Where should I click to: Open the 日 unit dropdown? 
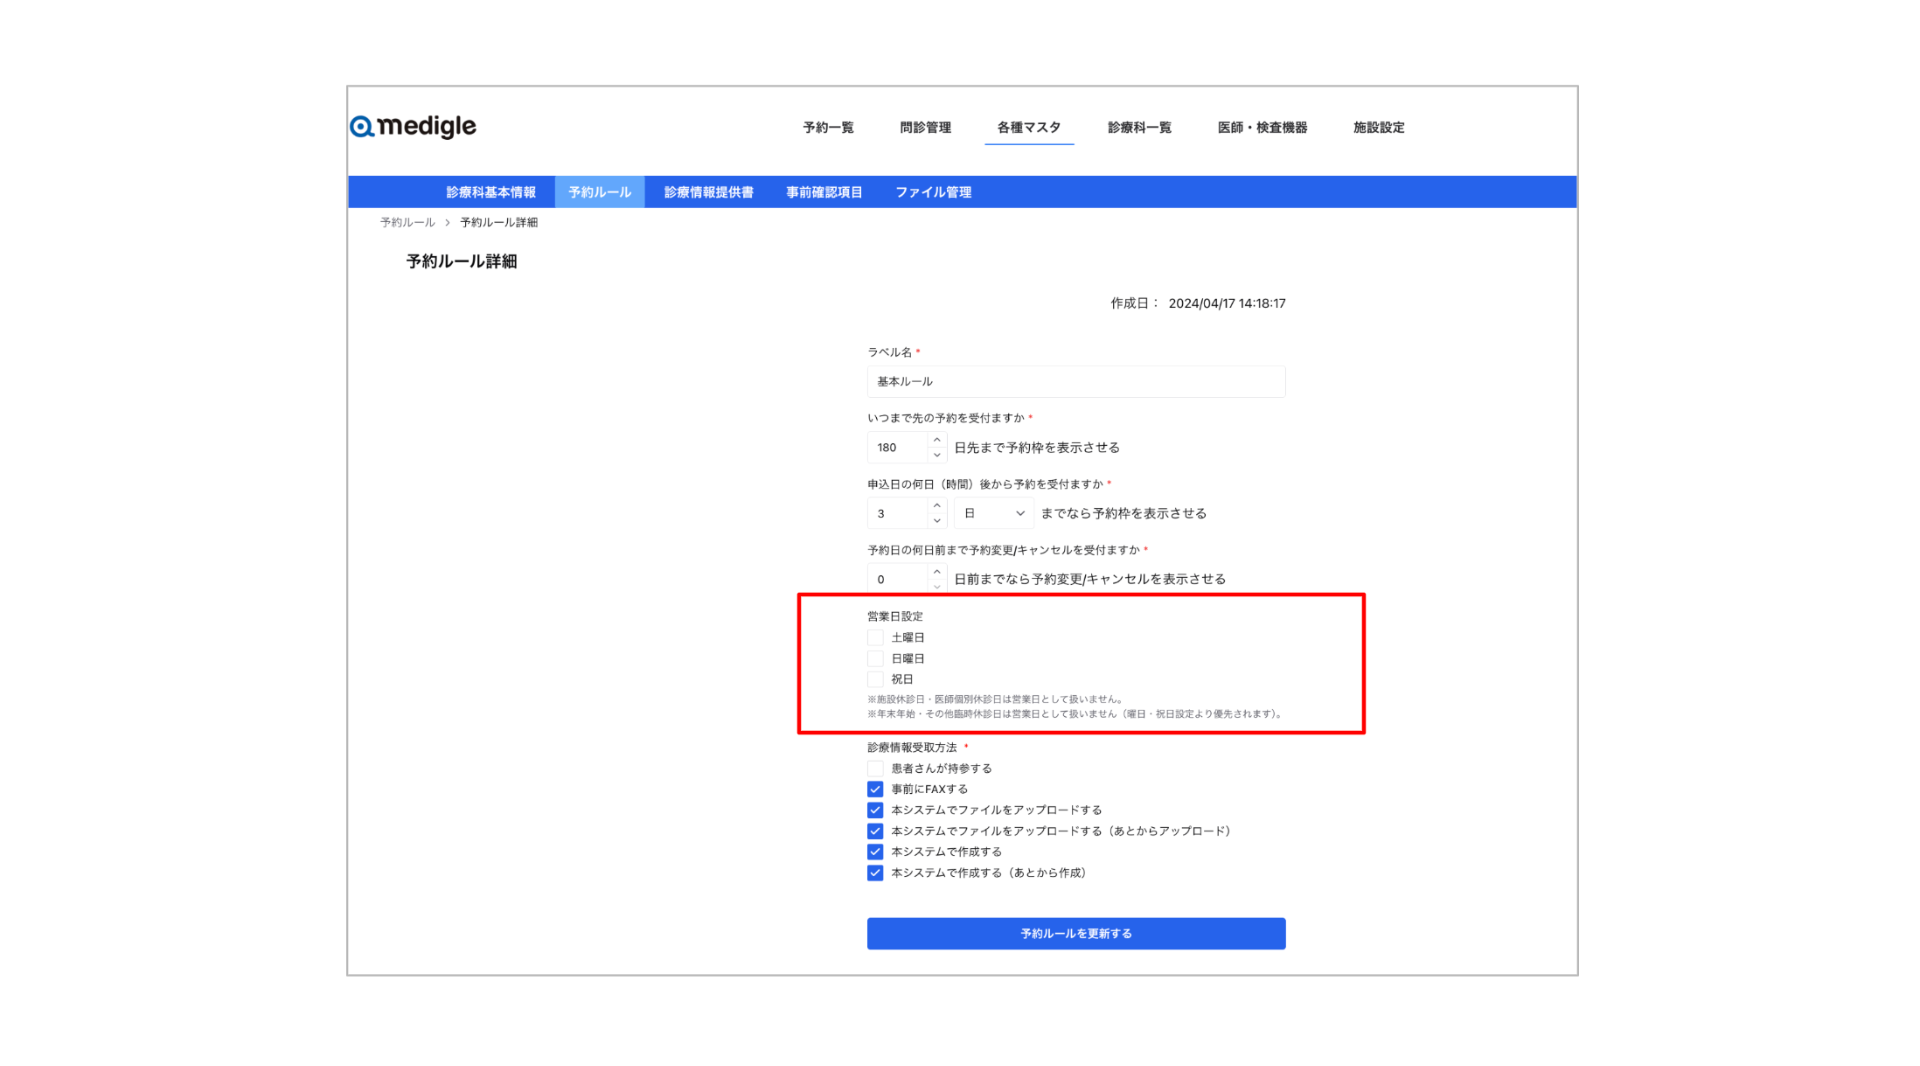[994, 513]
